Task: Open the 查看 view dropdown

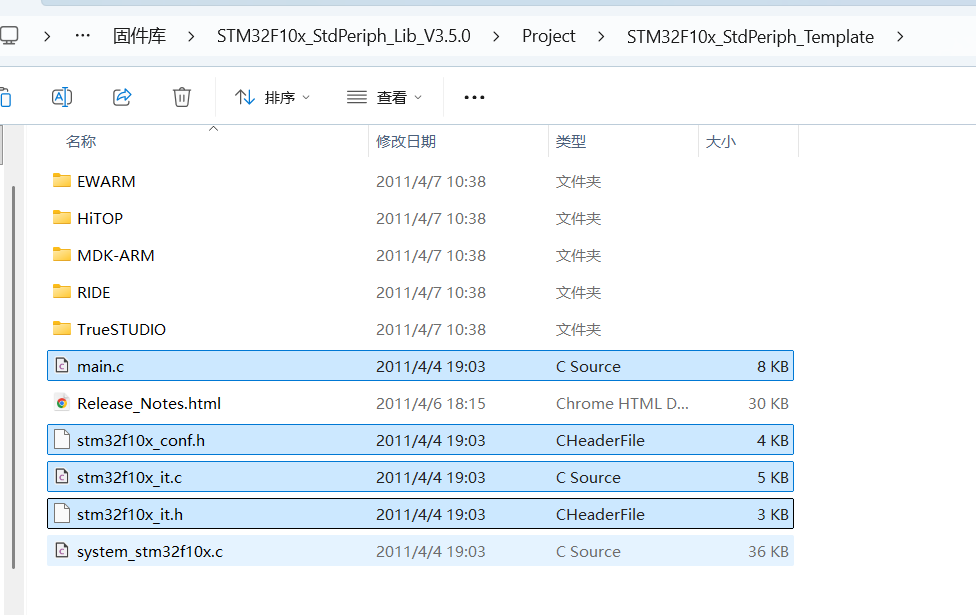Action: (x=384, y=97)
